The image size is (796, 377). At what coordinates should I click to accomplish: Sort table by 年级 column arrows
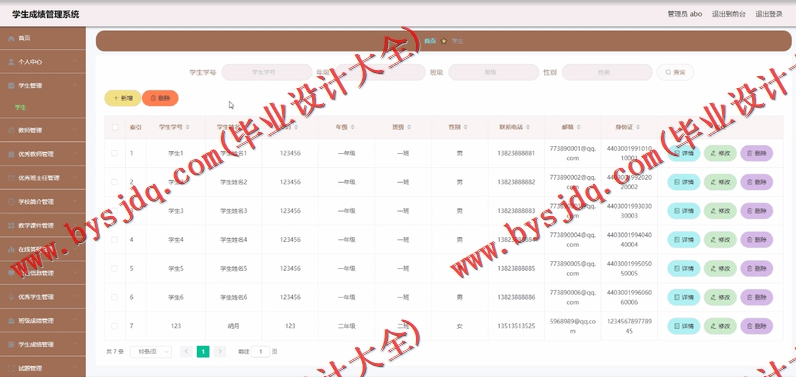pyautogui.click(x=352, y=127)
